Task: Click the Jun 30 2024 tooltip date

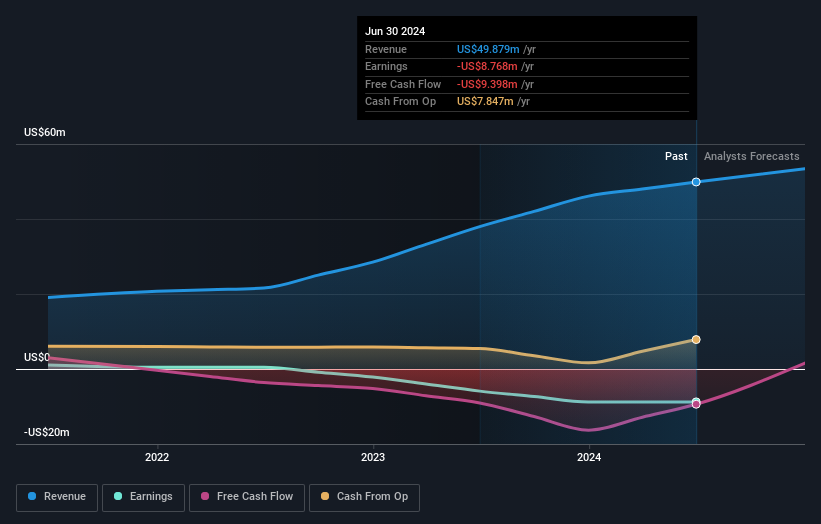Action: click(x=395, y=31)
